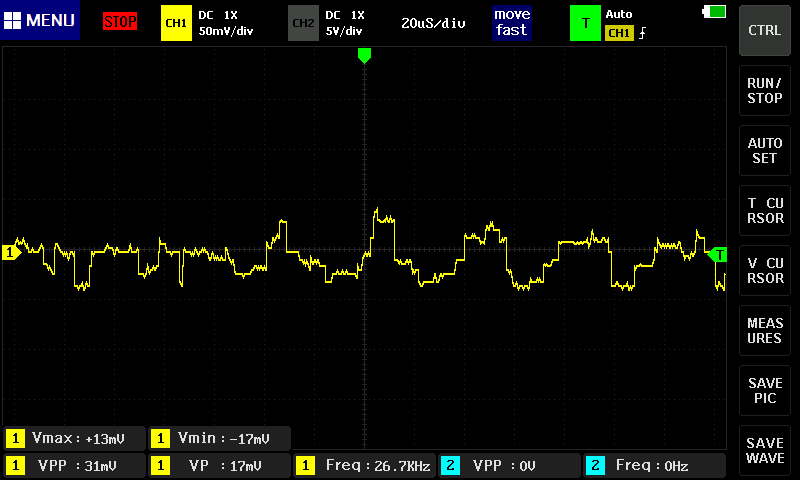Tap the VP 17mV measurement
The height and width of the screenshot is (480, 800).
219,465
